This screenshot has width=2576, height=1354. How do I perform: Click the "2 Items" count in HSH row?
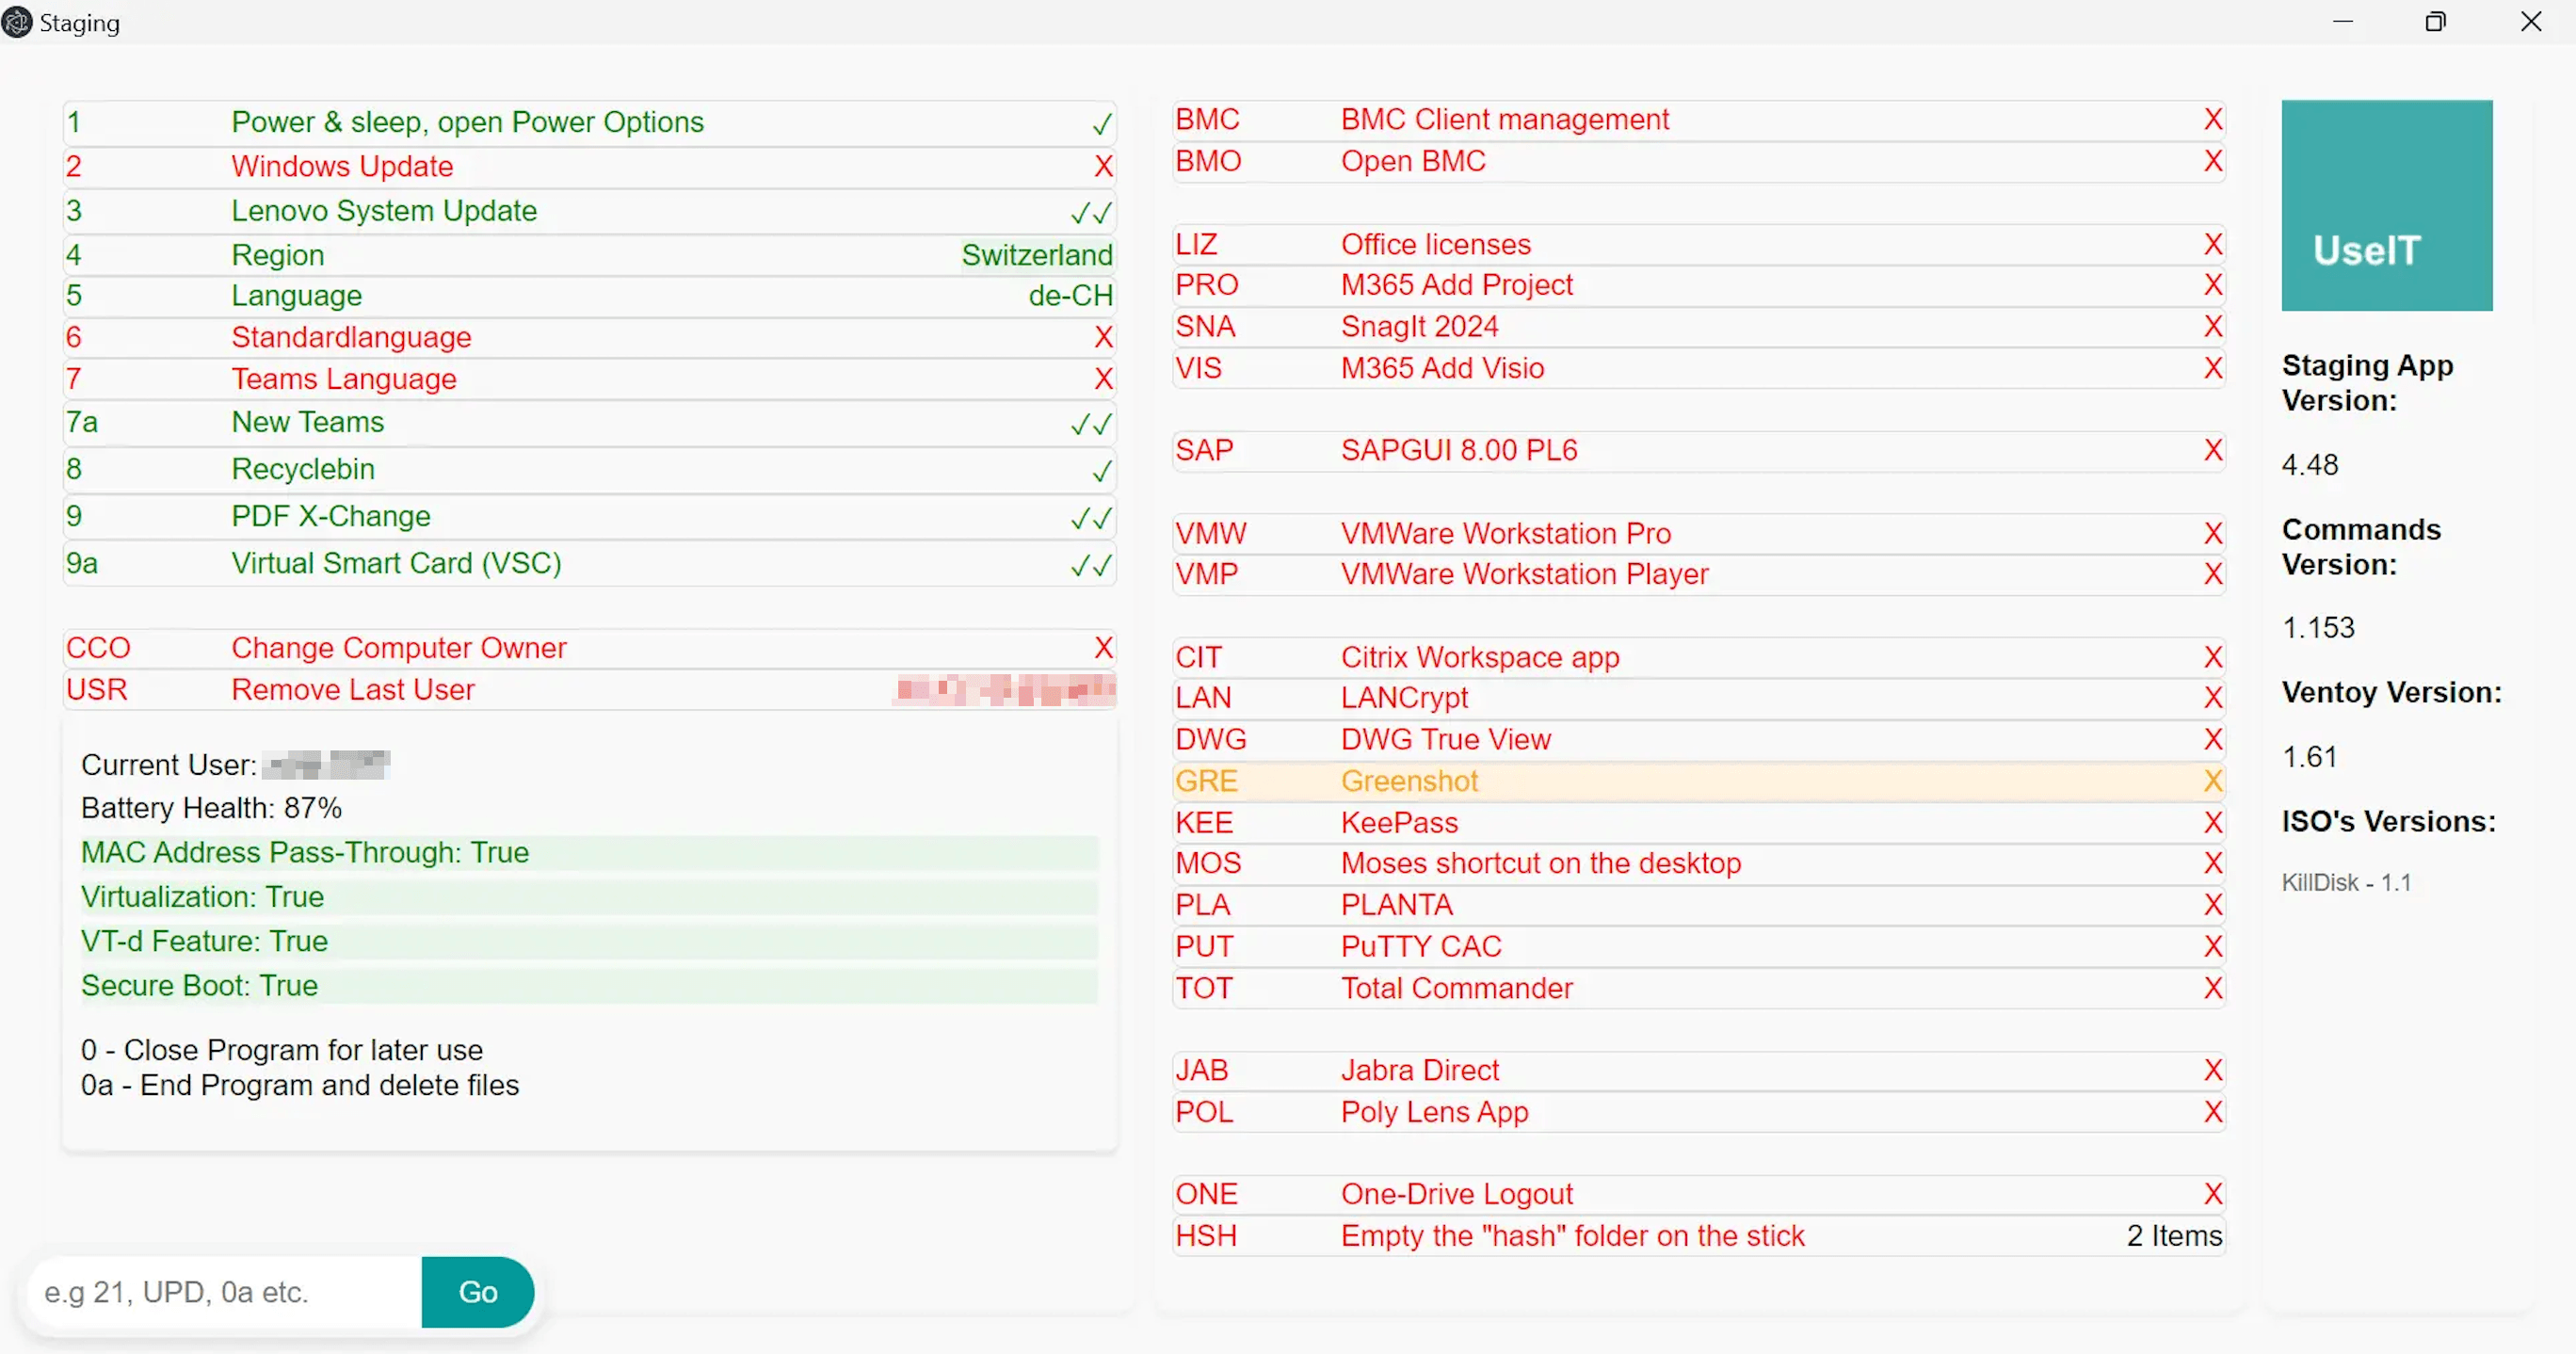click(2174, 1237)
